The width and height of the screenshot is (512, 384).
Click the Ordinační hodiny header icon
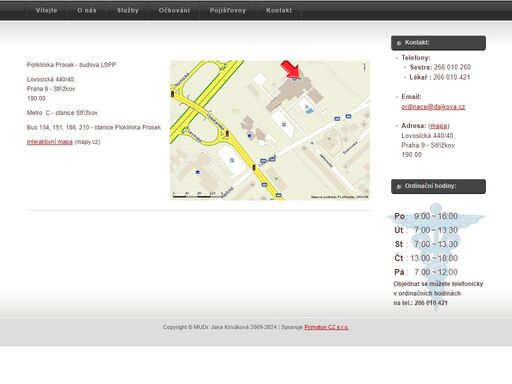coord(398,187)
